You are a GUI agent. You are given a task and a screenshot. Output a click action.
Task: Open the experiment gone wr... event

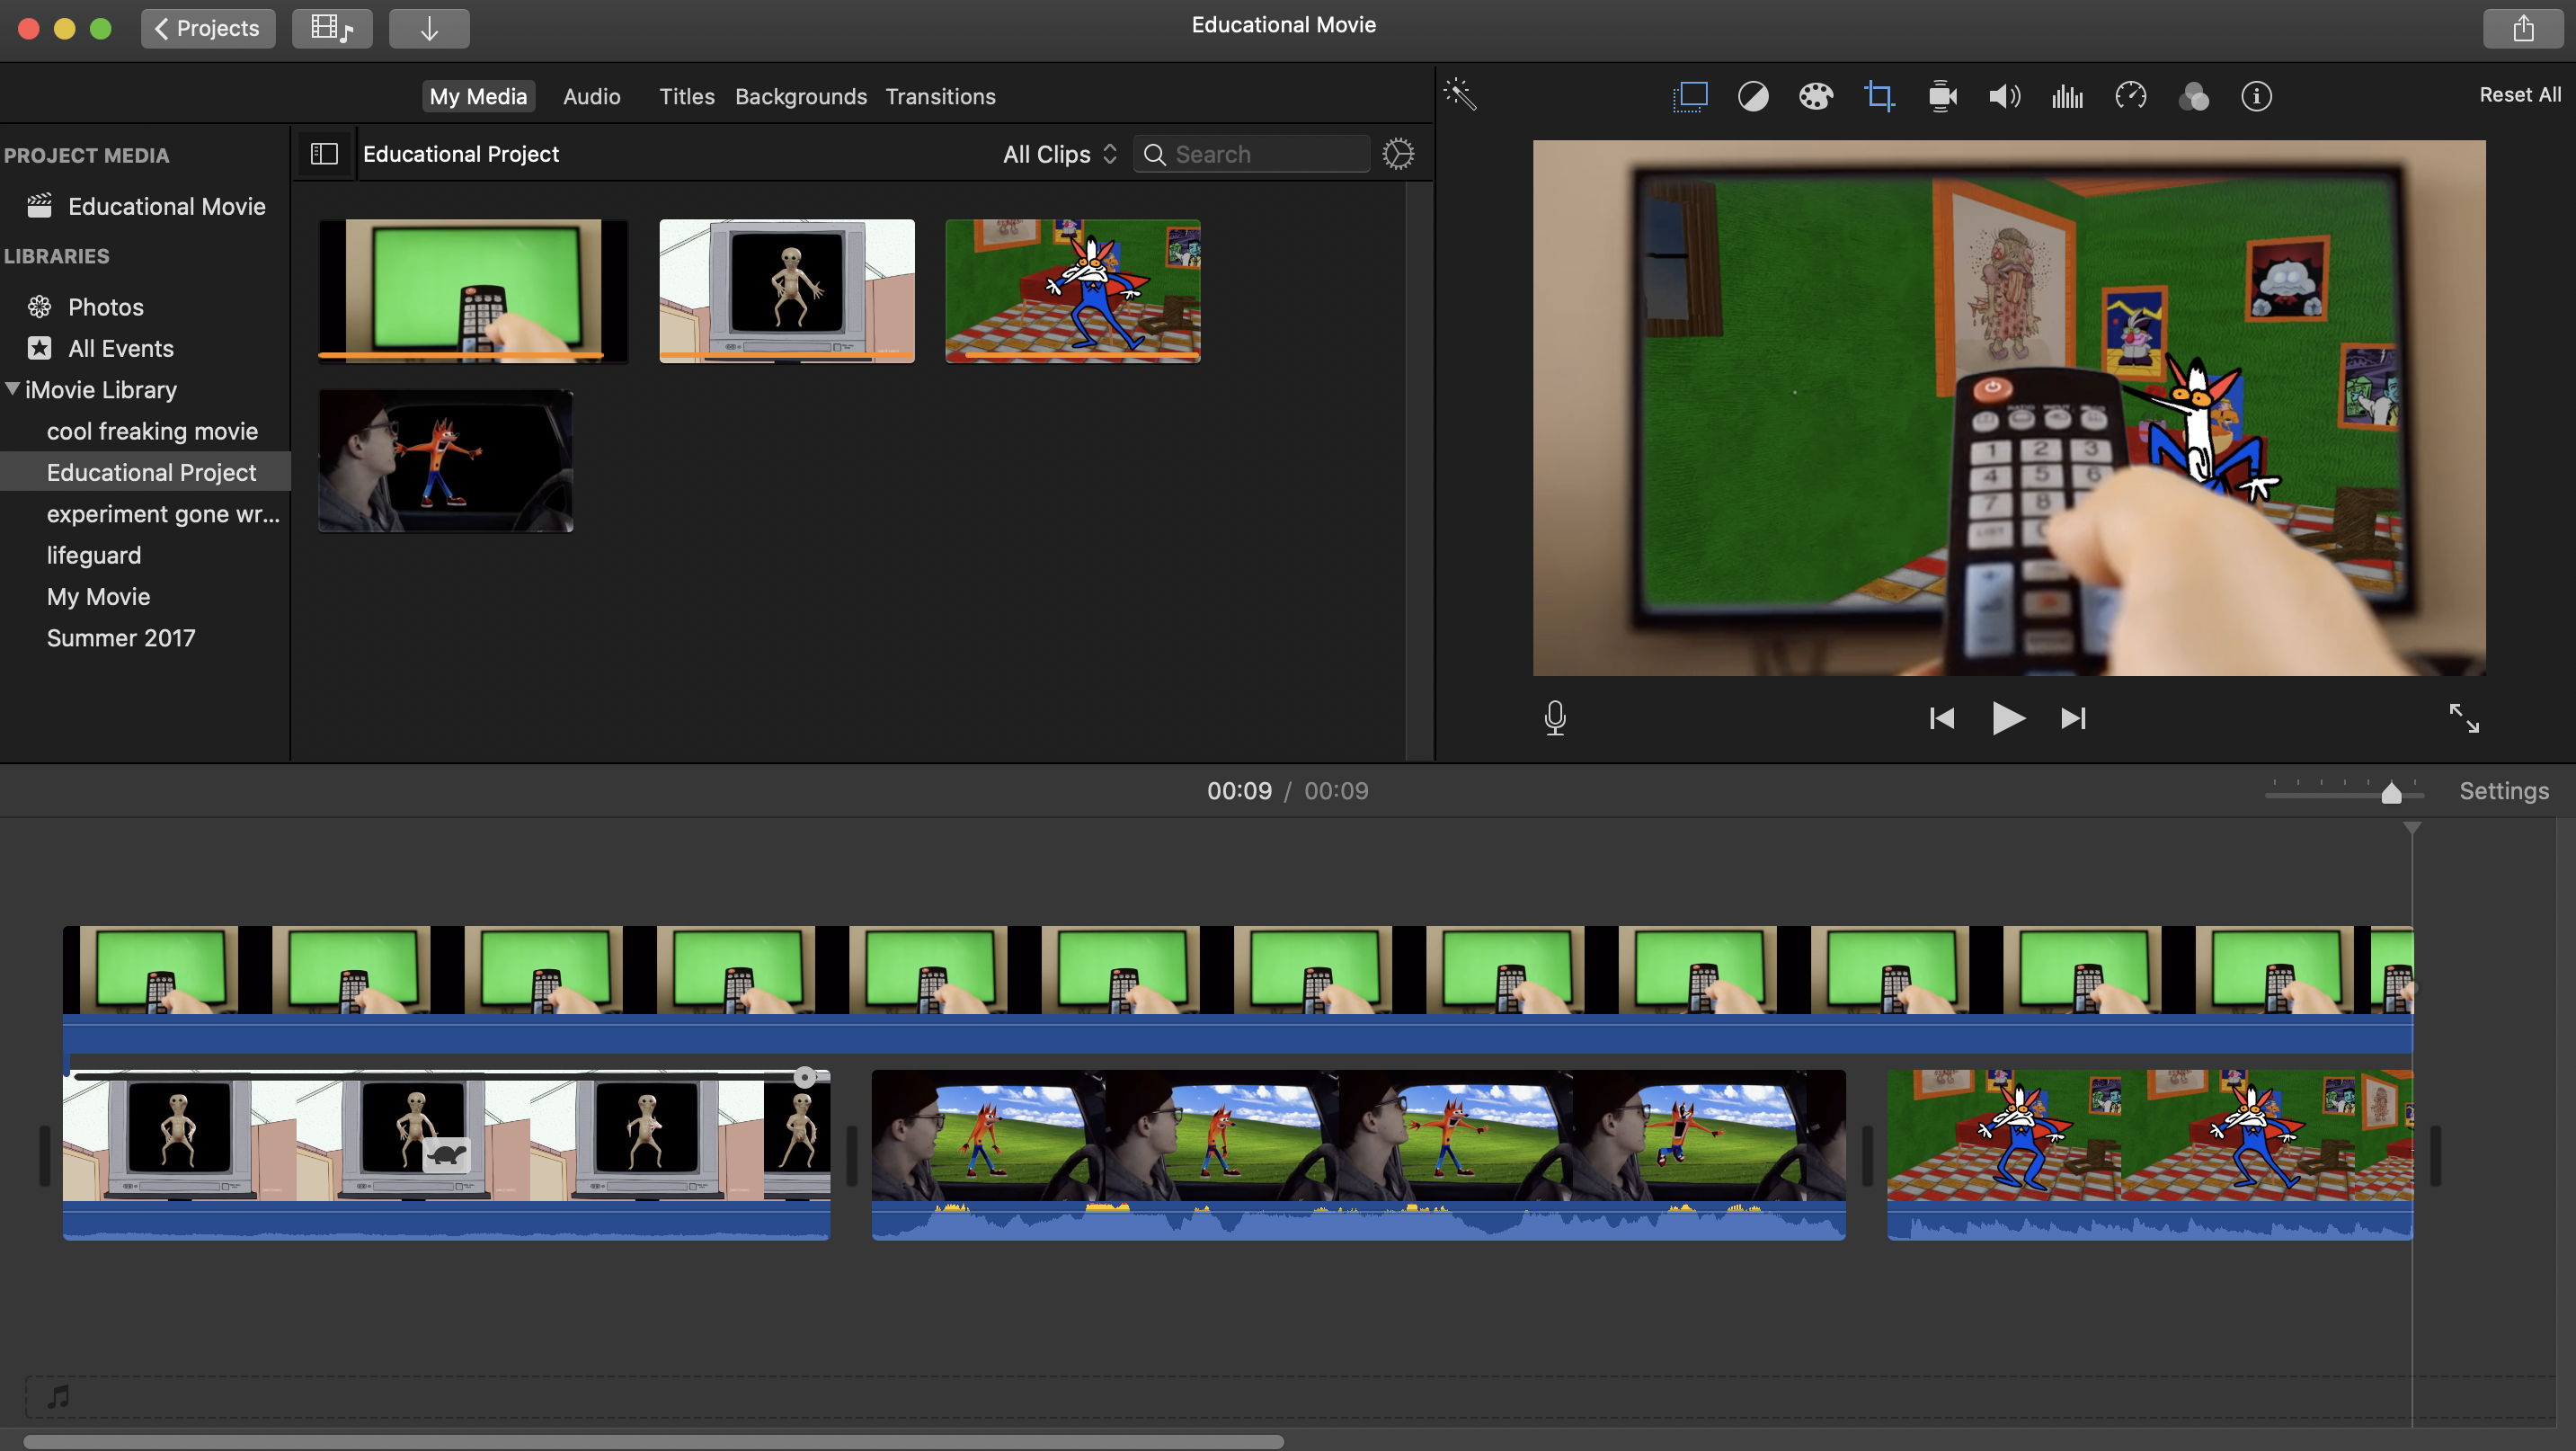click(163, 514)
